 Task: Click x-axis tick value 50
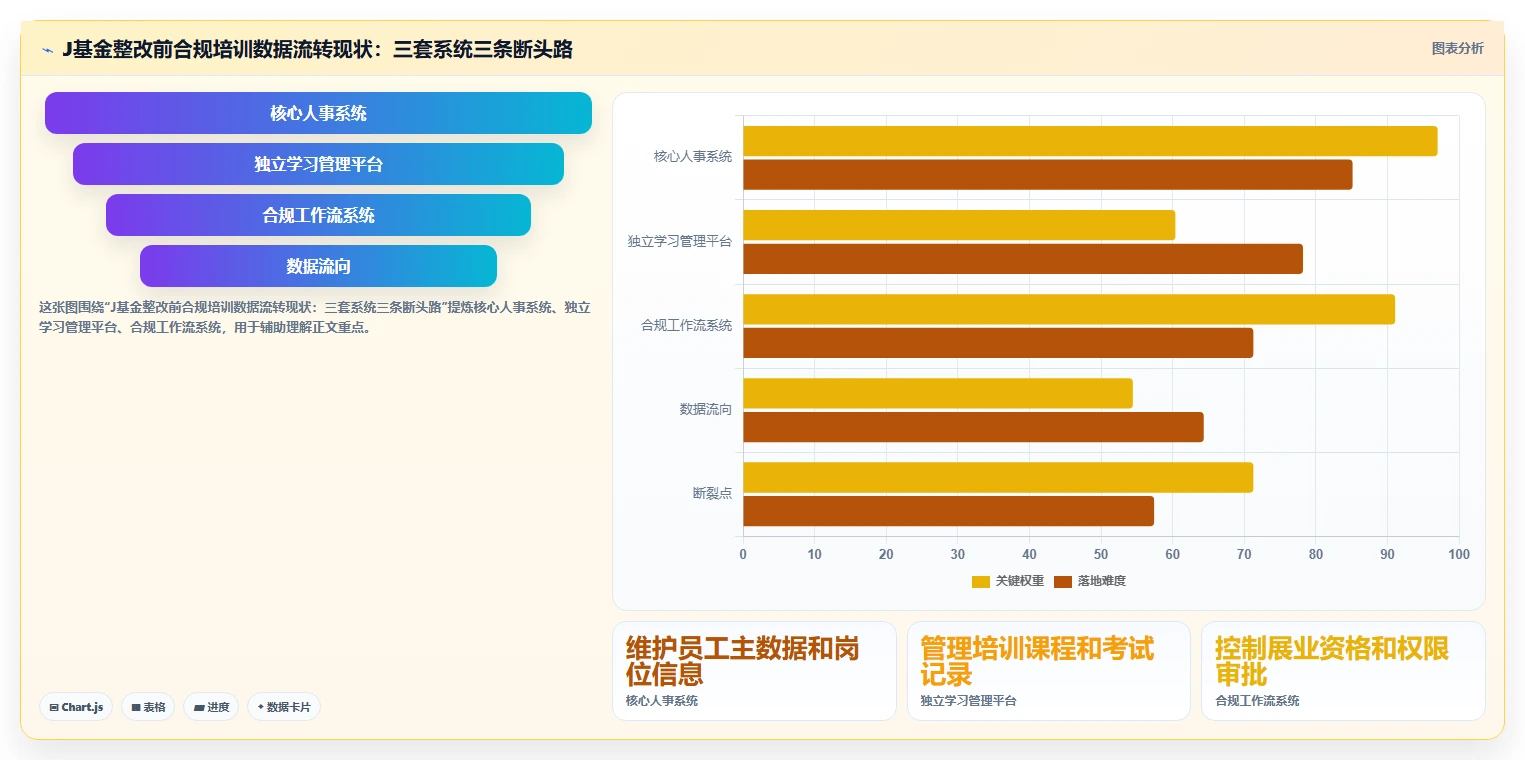coord(1101,554)
